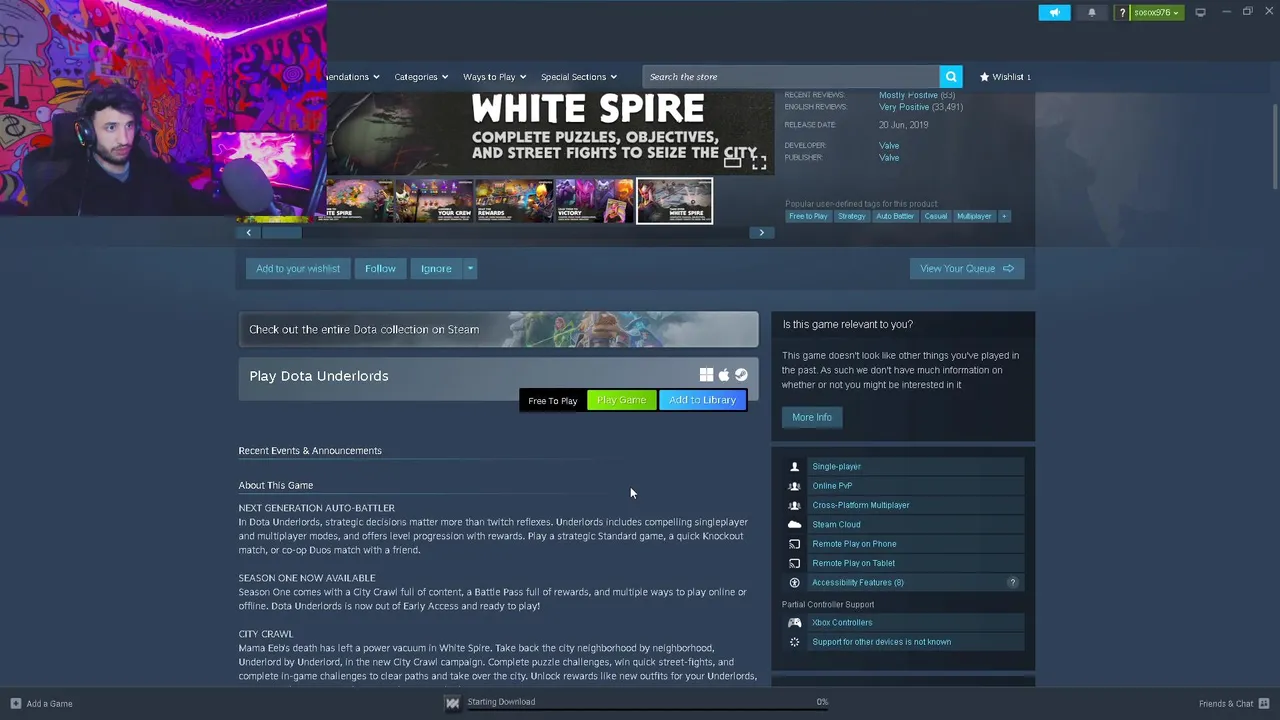This screenshot has height=720, width=1280.
Task: Click the SteamOS platform icon
Action: tap(741, 375)
